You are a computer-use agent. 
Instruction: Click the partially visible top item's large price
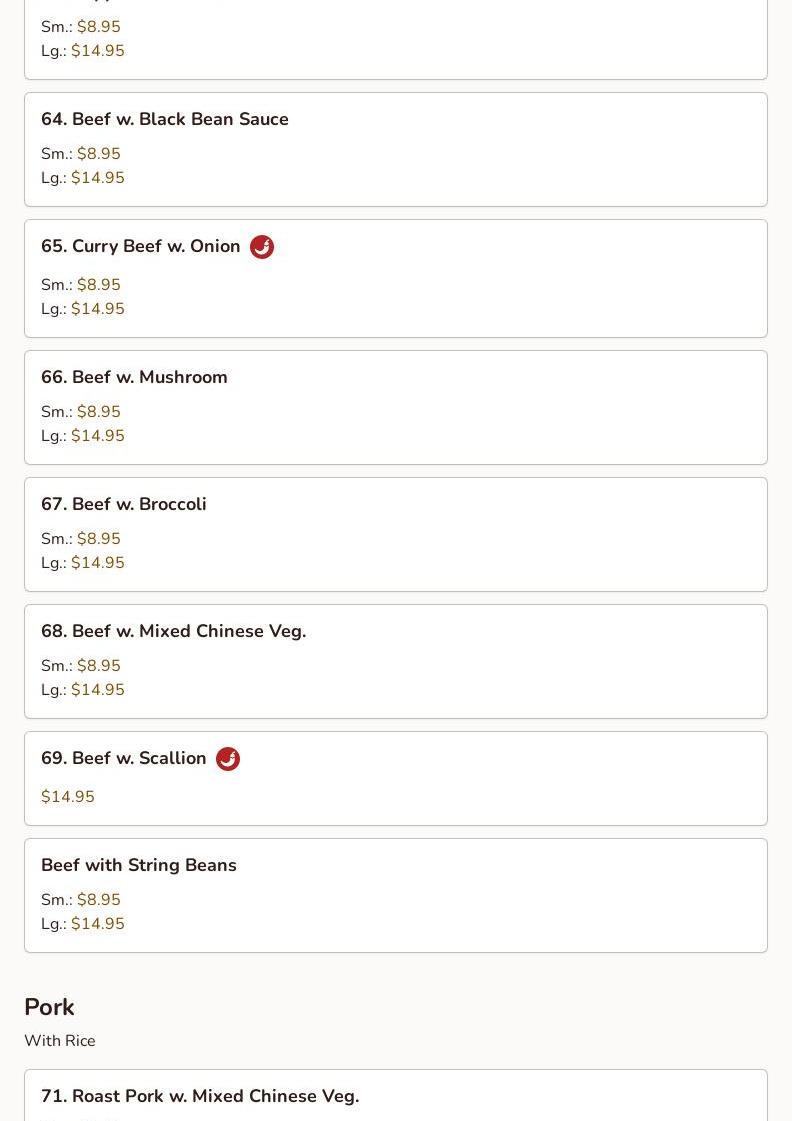click(x=83, y=51)
